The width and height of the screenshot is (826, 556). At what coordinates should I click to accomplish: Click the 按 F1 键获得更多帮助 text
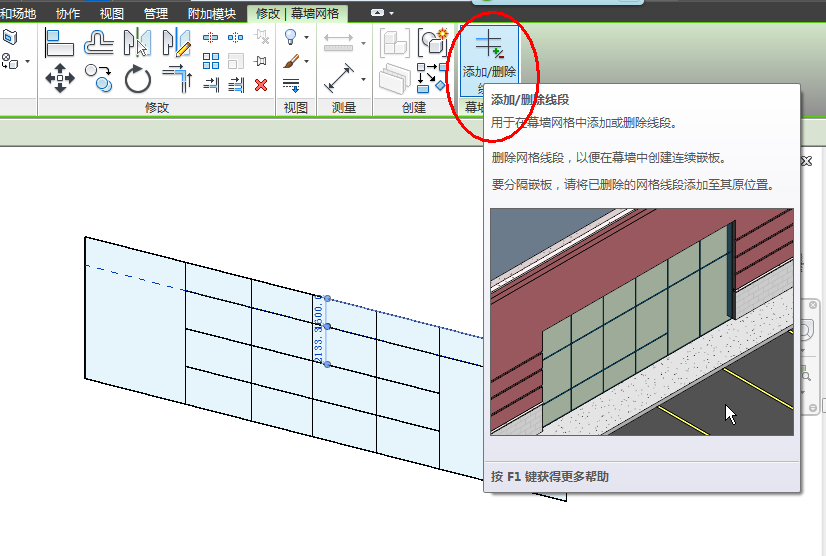pos(549,476)
